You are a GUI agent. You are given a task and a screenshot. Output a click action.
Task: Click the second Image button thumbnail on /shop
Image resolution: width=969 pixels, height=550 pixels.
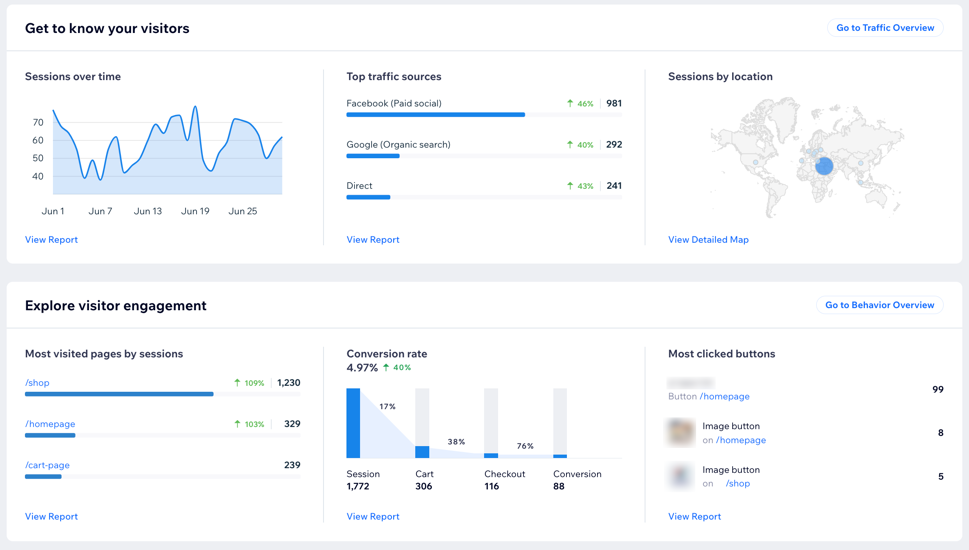tap(681, 476)
